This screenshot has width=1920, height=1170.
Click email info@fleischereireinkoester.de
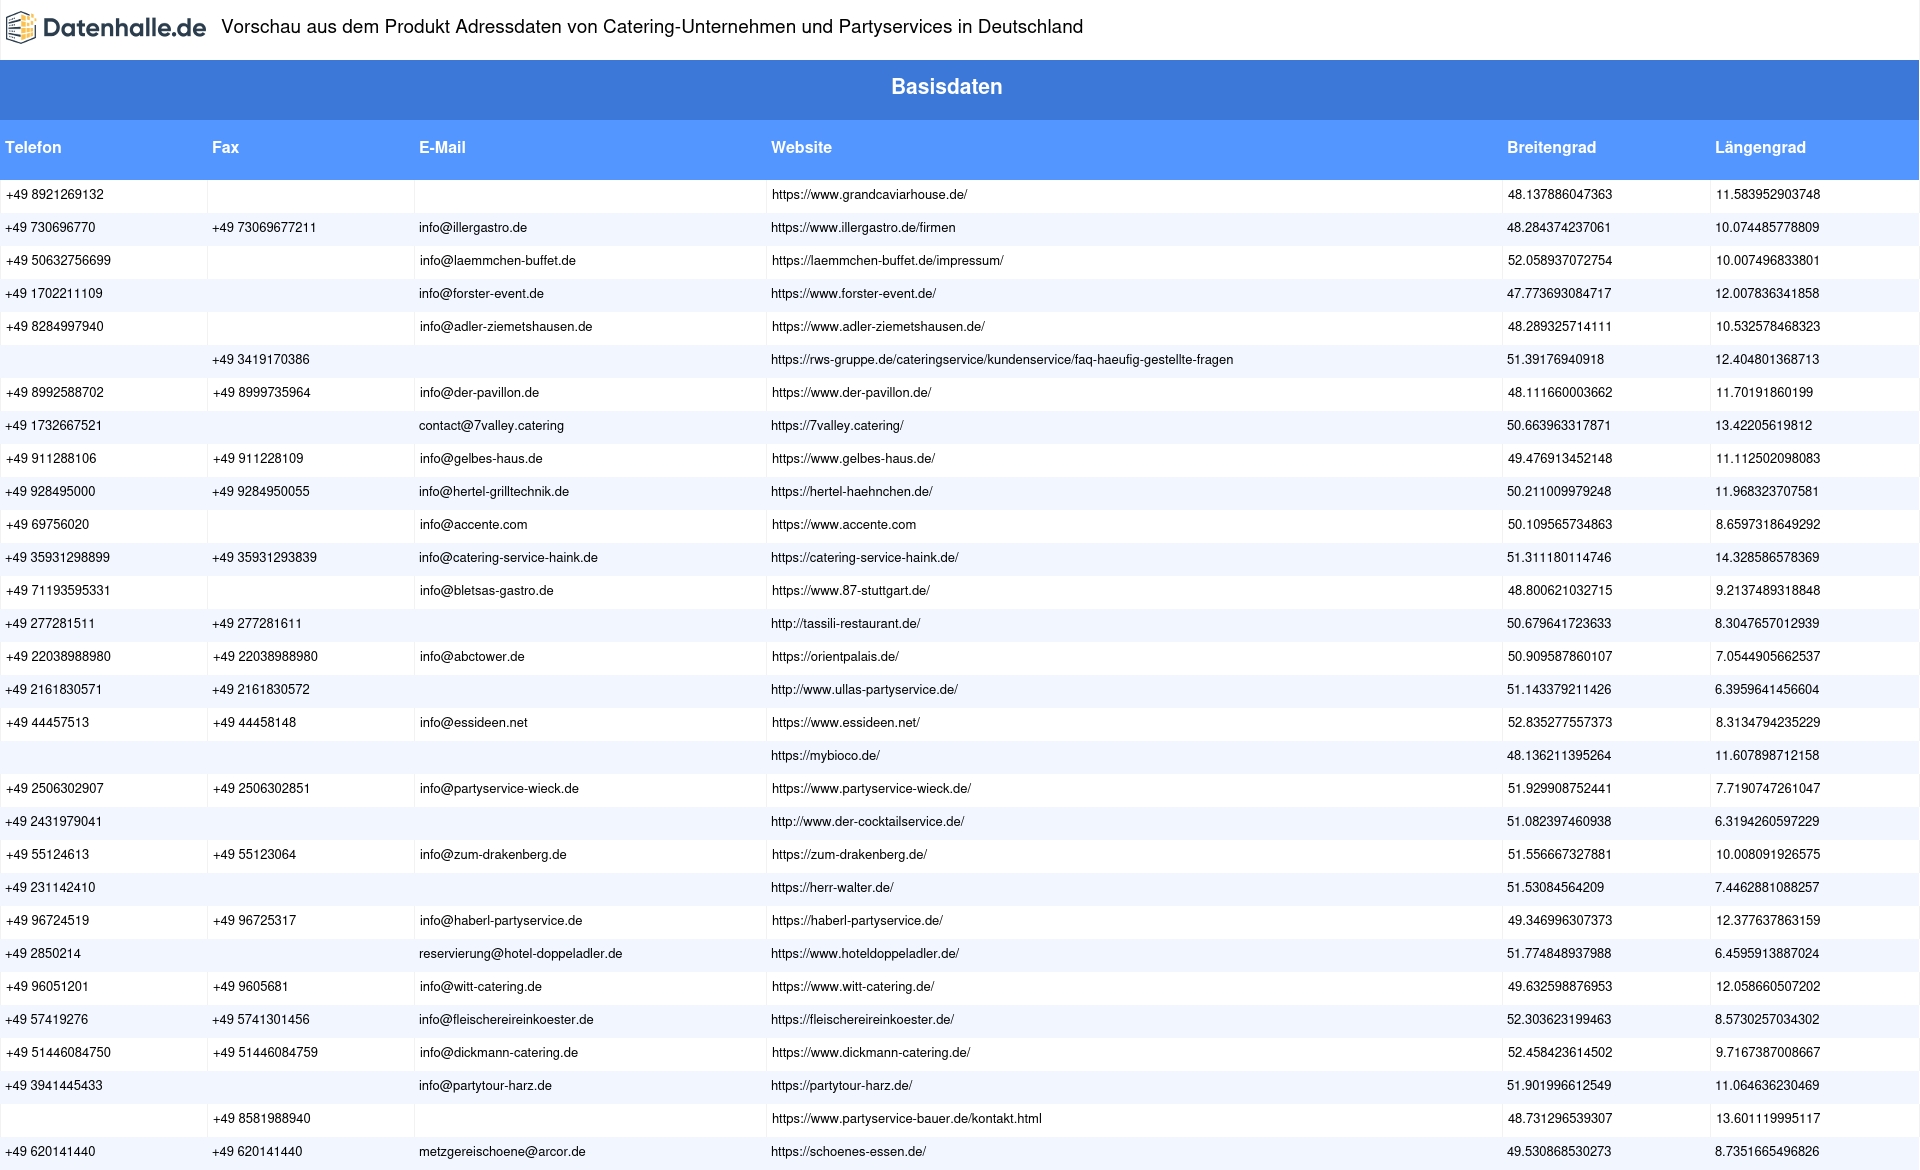pos(506,1020)
